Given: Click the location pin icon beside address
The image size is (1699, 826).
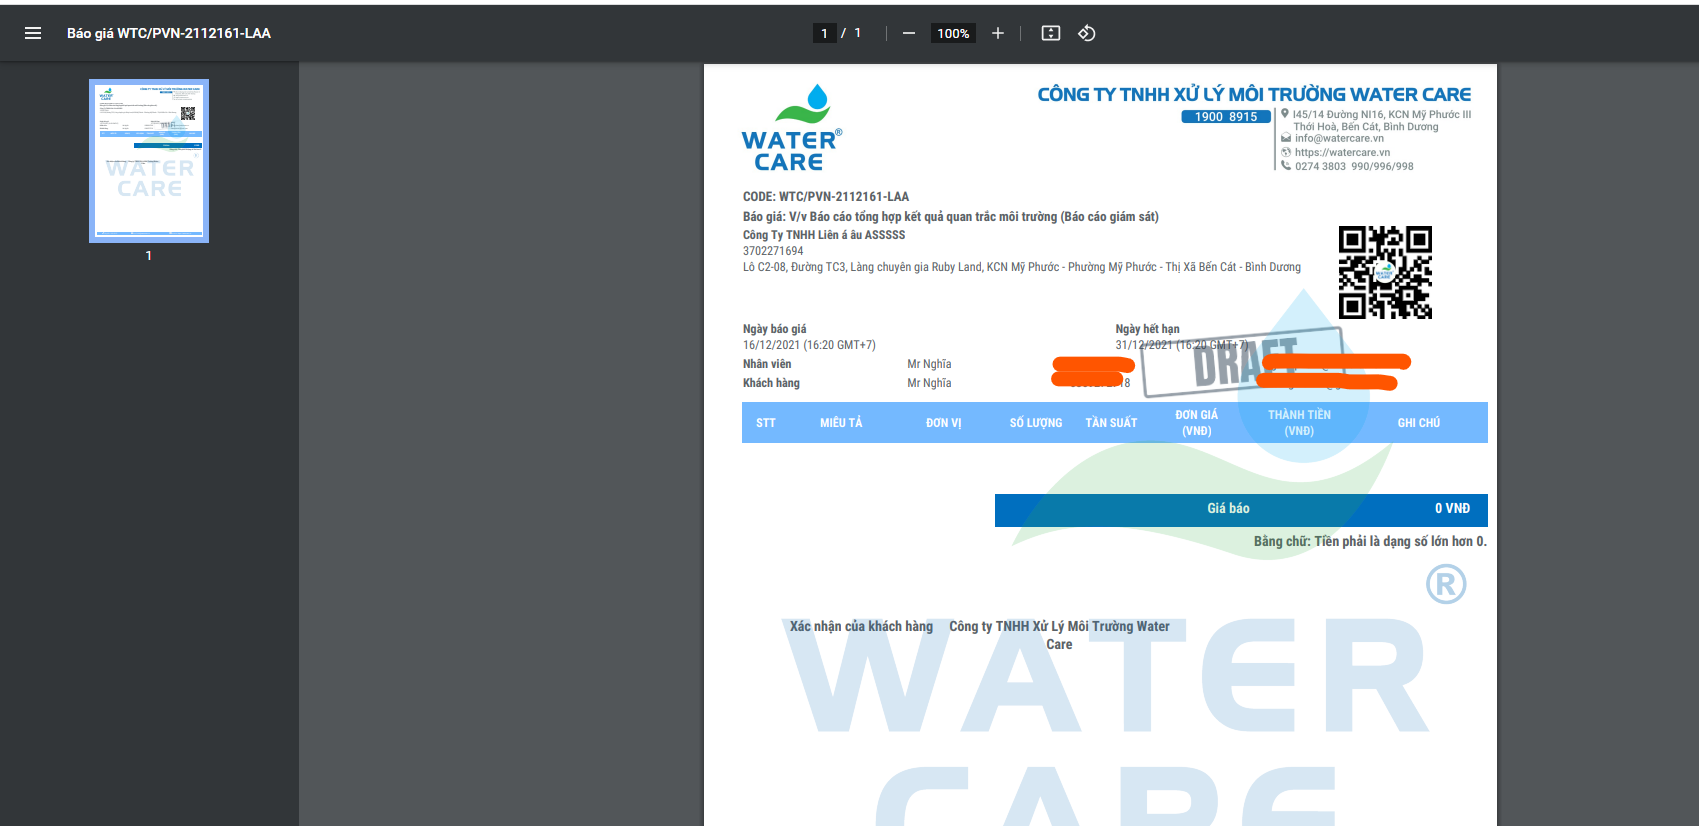Looking at the screenshot, I should (x=1285, y=114).
